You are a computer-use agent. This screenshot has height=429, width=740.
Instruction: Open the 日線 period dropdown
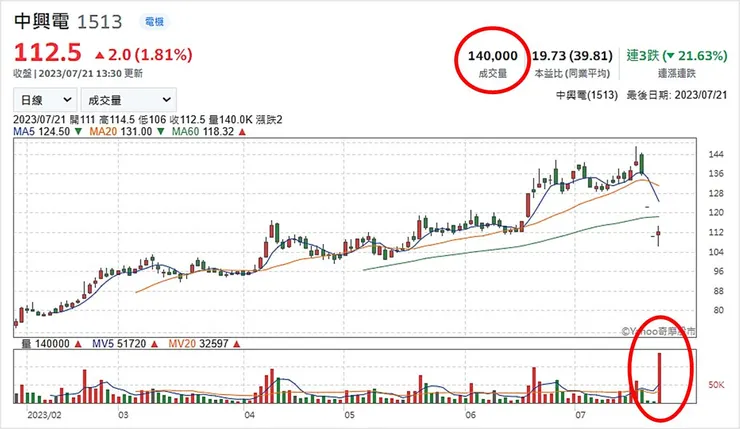[46, 100]
